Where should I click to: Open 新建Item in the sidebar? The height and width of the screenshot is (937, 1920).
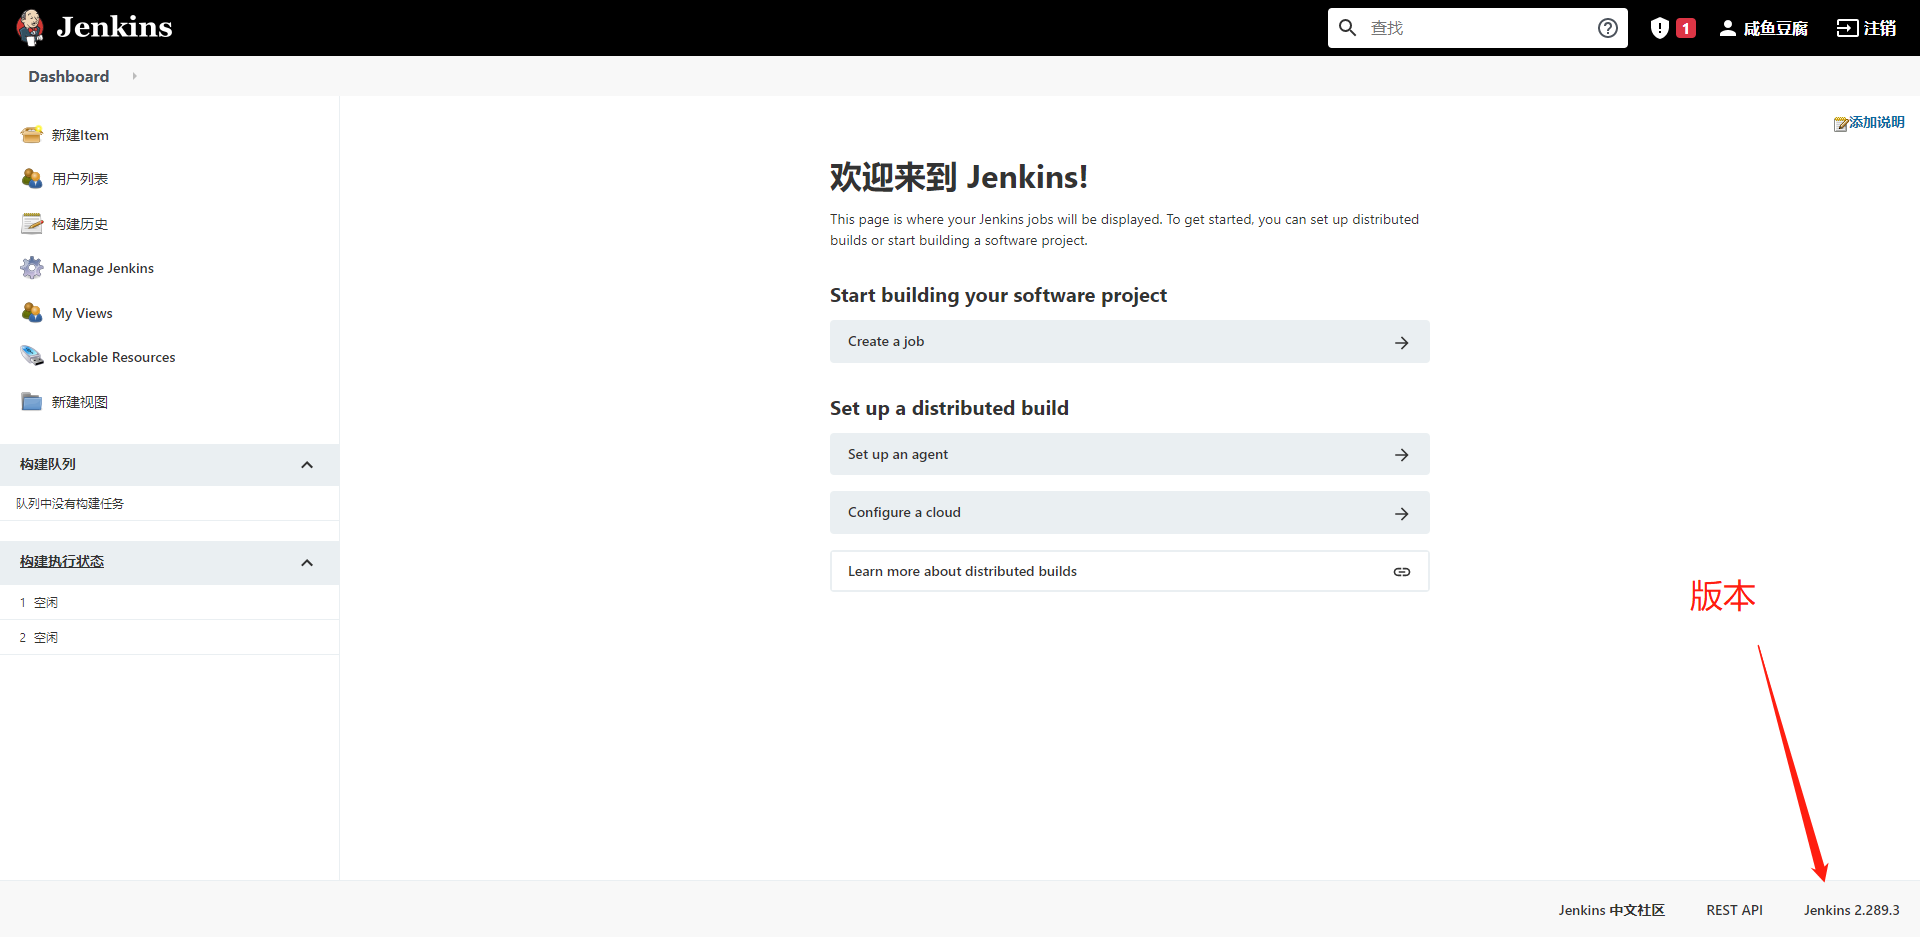[80, 135]
